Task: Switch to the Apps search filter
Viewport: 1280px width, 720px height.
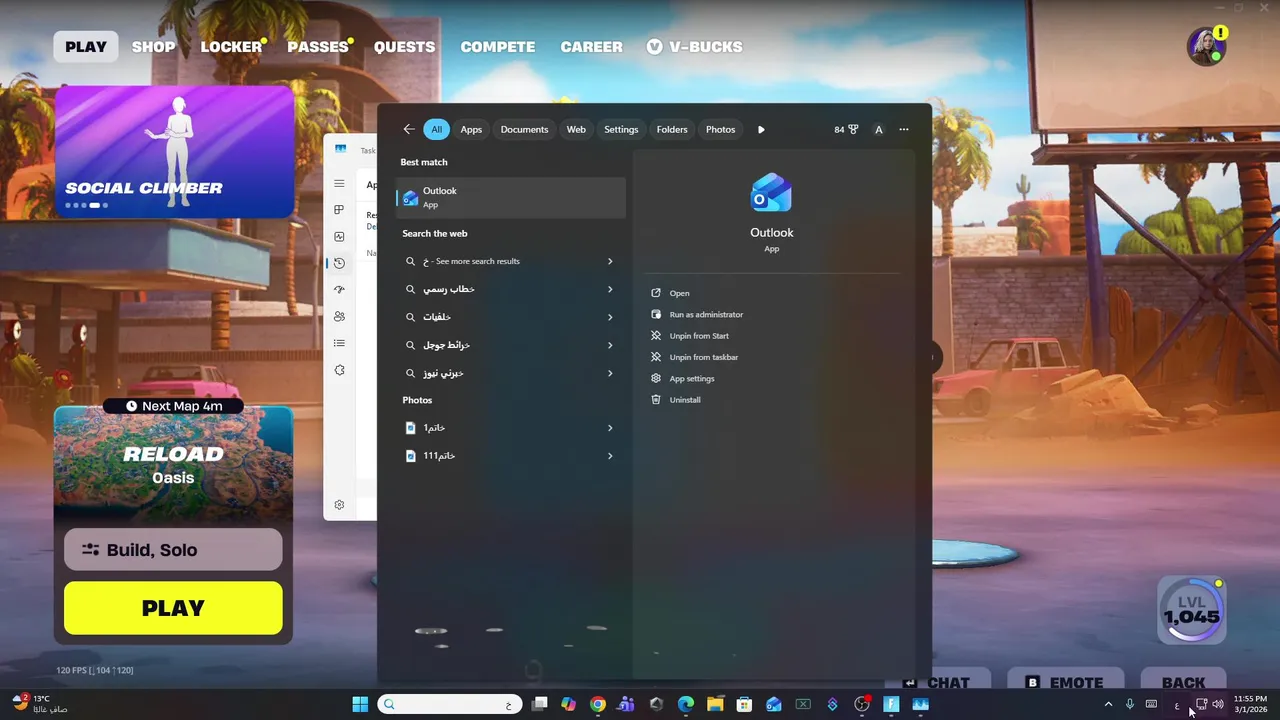Action: [x=471, y=129]
